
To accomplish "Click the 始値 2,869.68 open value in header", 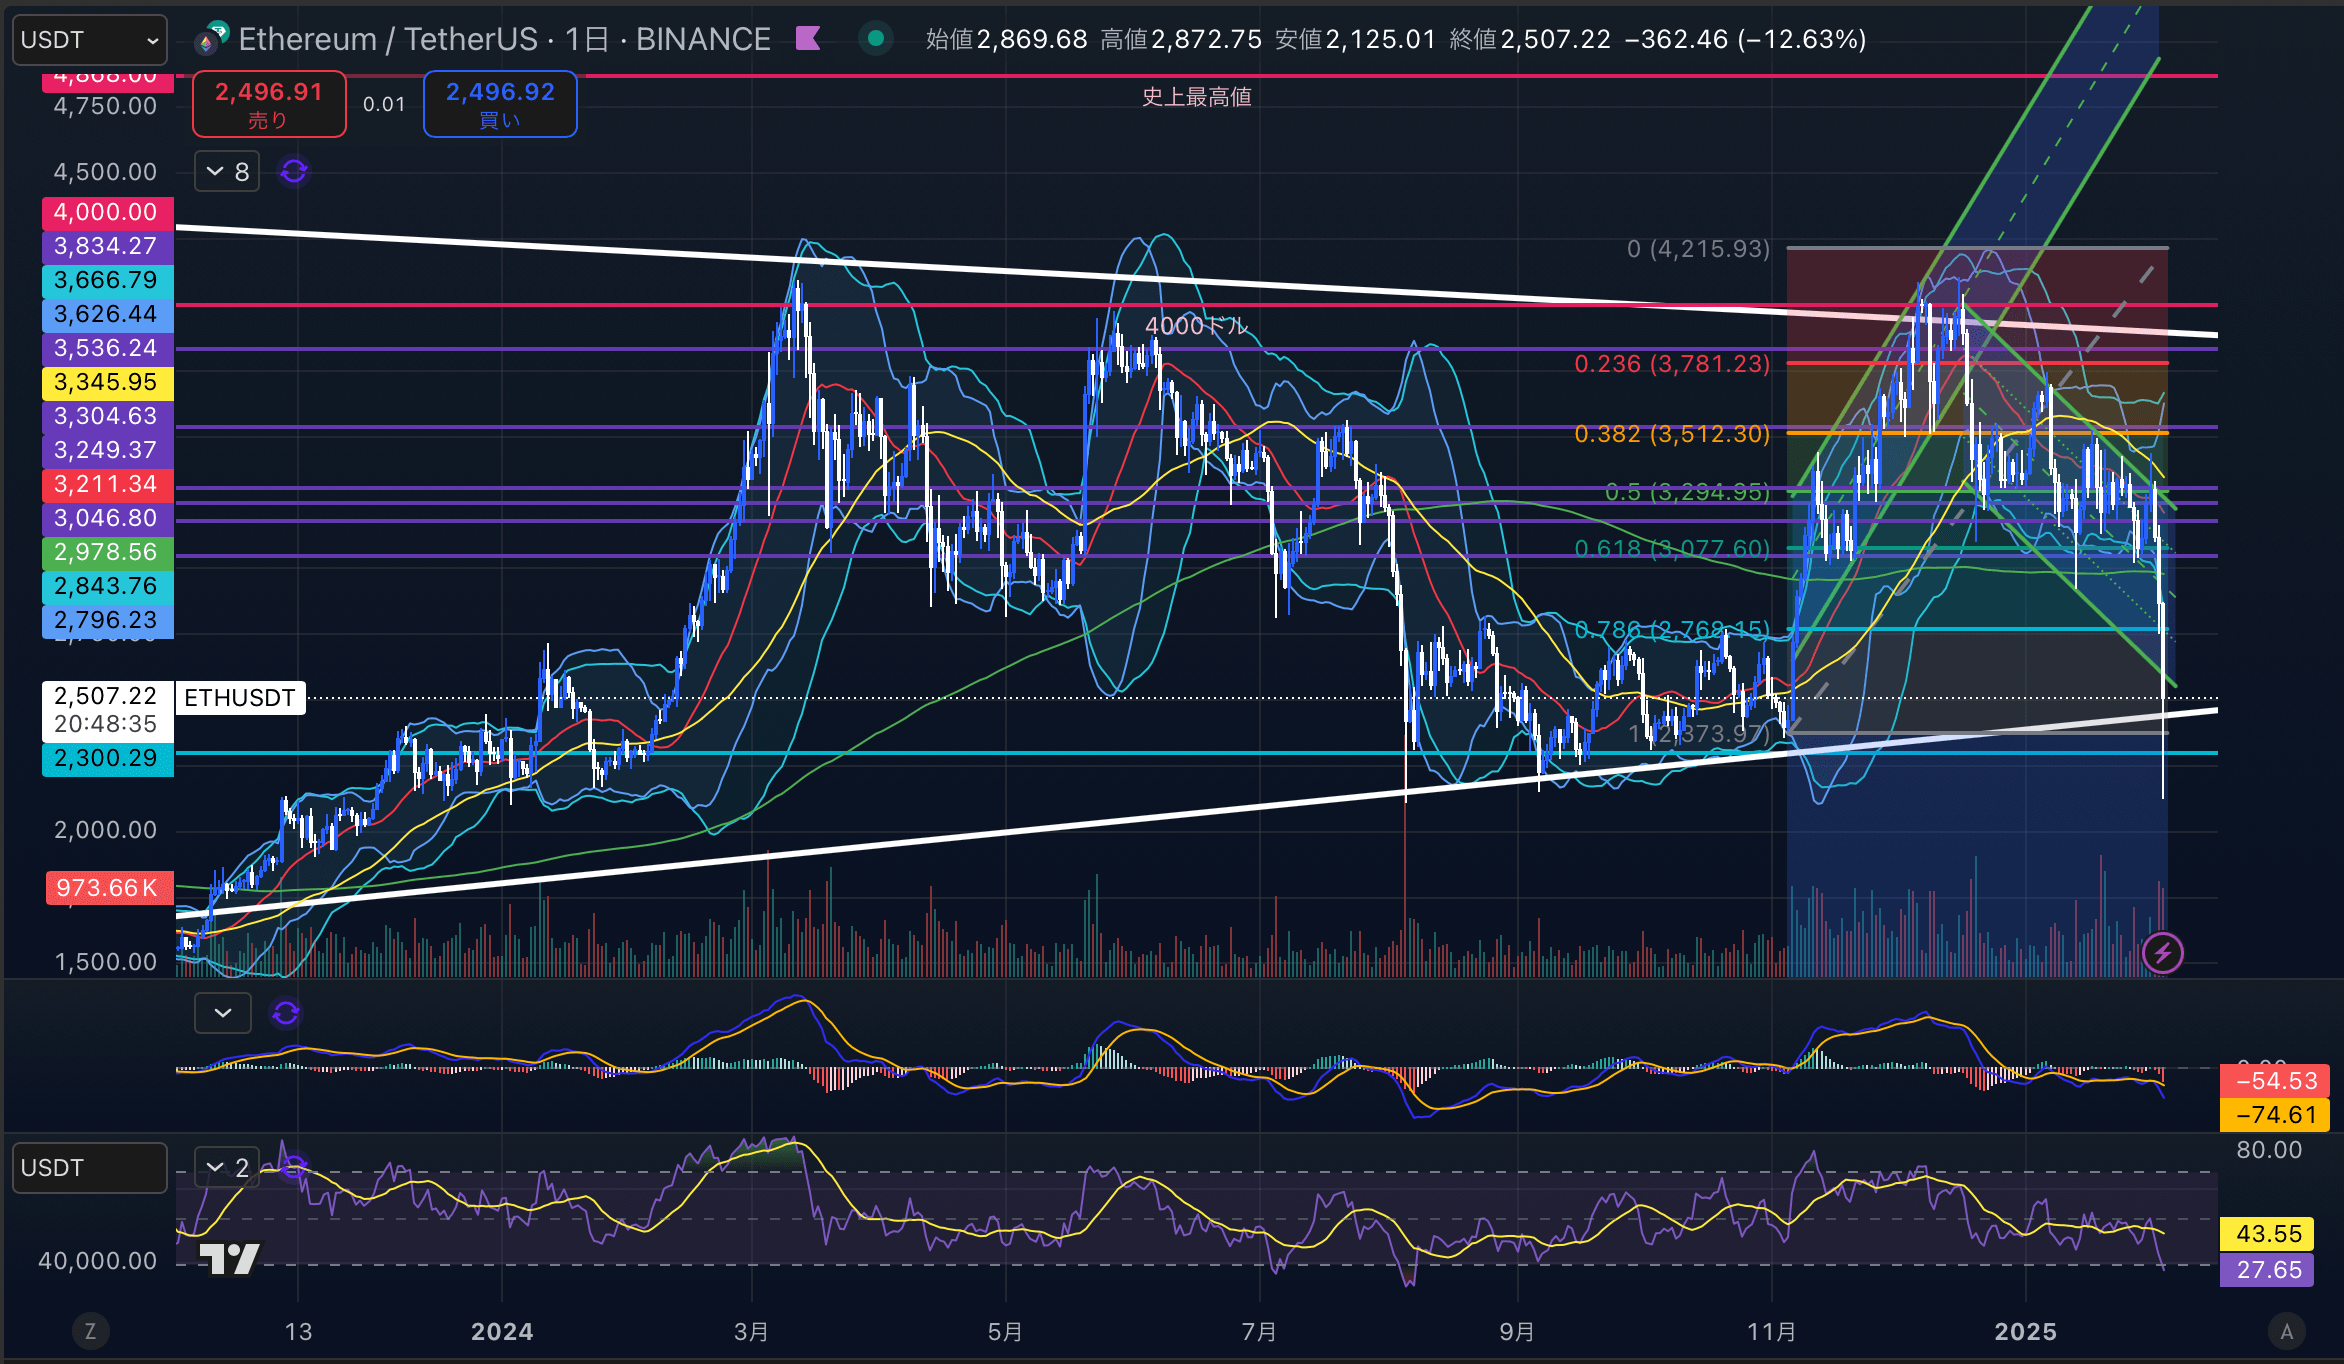I will 1006,39.
